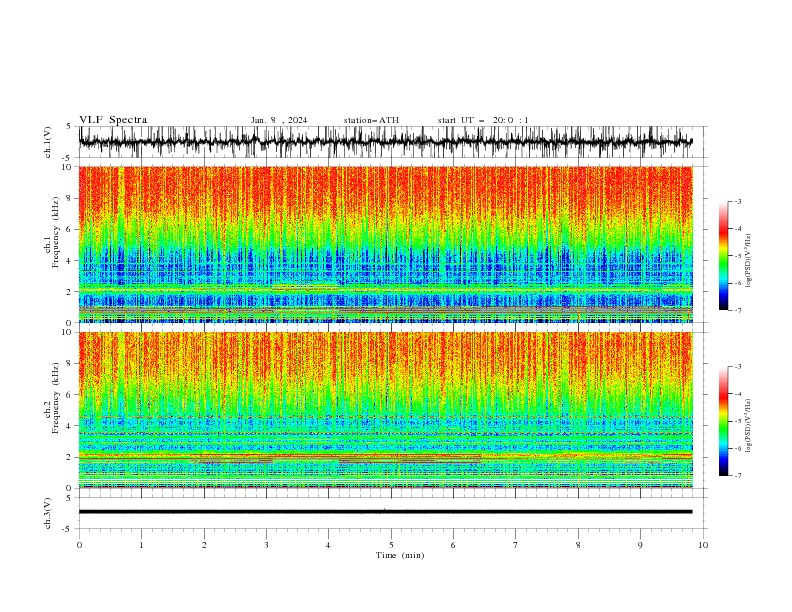Image resolution: width=792 pixels, height=612 pixels.
Task: Click the "7" tick on the time axis
Action: click(516, 545)
